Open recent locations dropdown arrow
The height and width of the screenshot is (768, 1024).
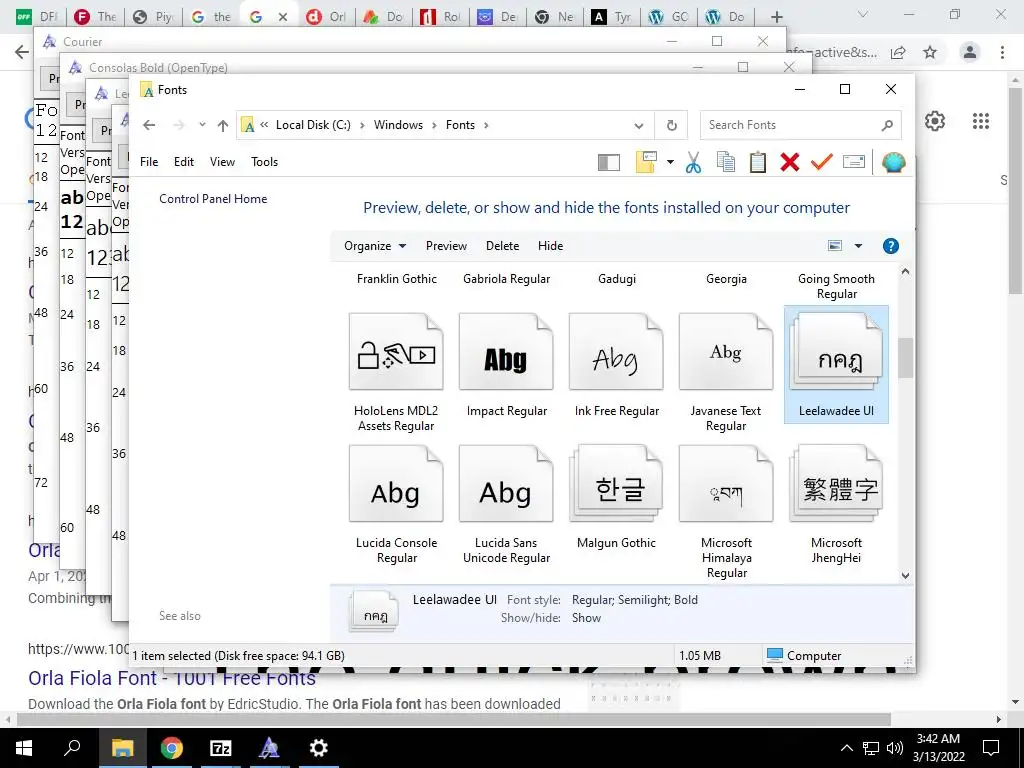click(x=202, y=125)
